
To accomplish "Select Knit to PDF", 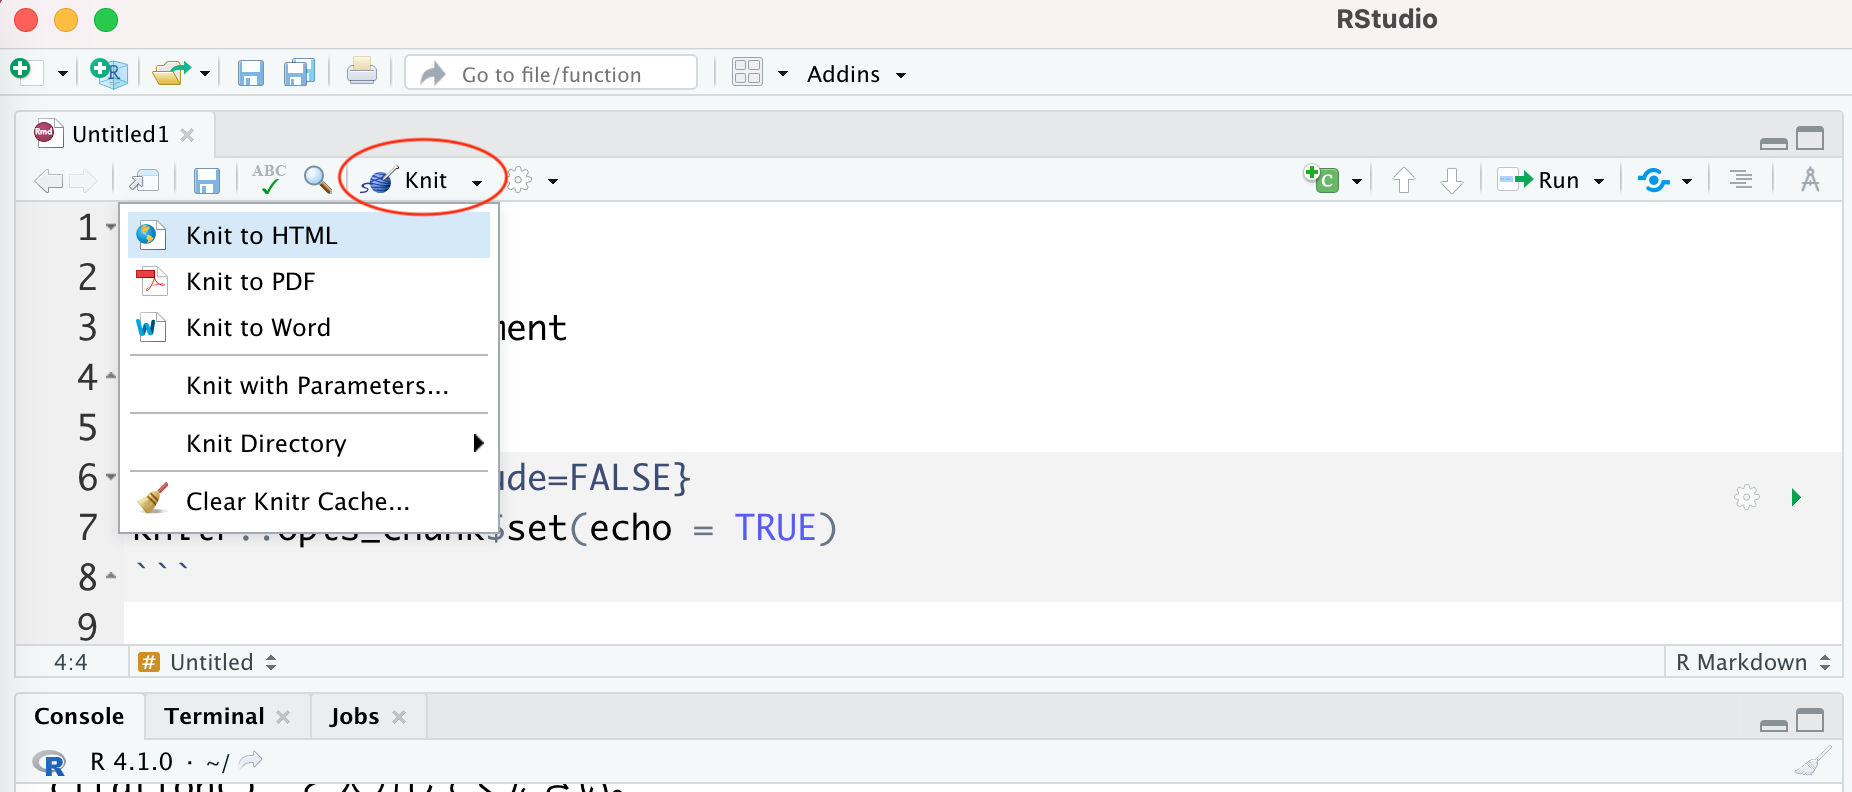I will (x=250, y=282).
